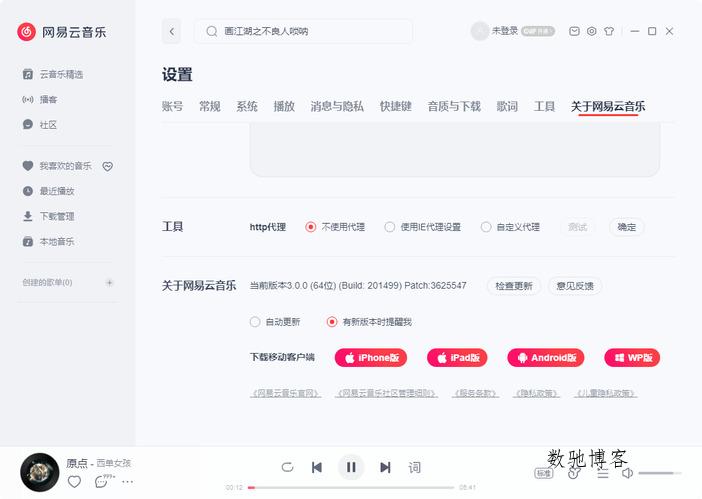Select 自定义代理 radio button
The image size is (702, 499).
point(486,227)
